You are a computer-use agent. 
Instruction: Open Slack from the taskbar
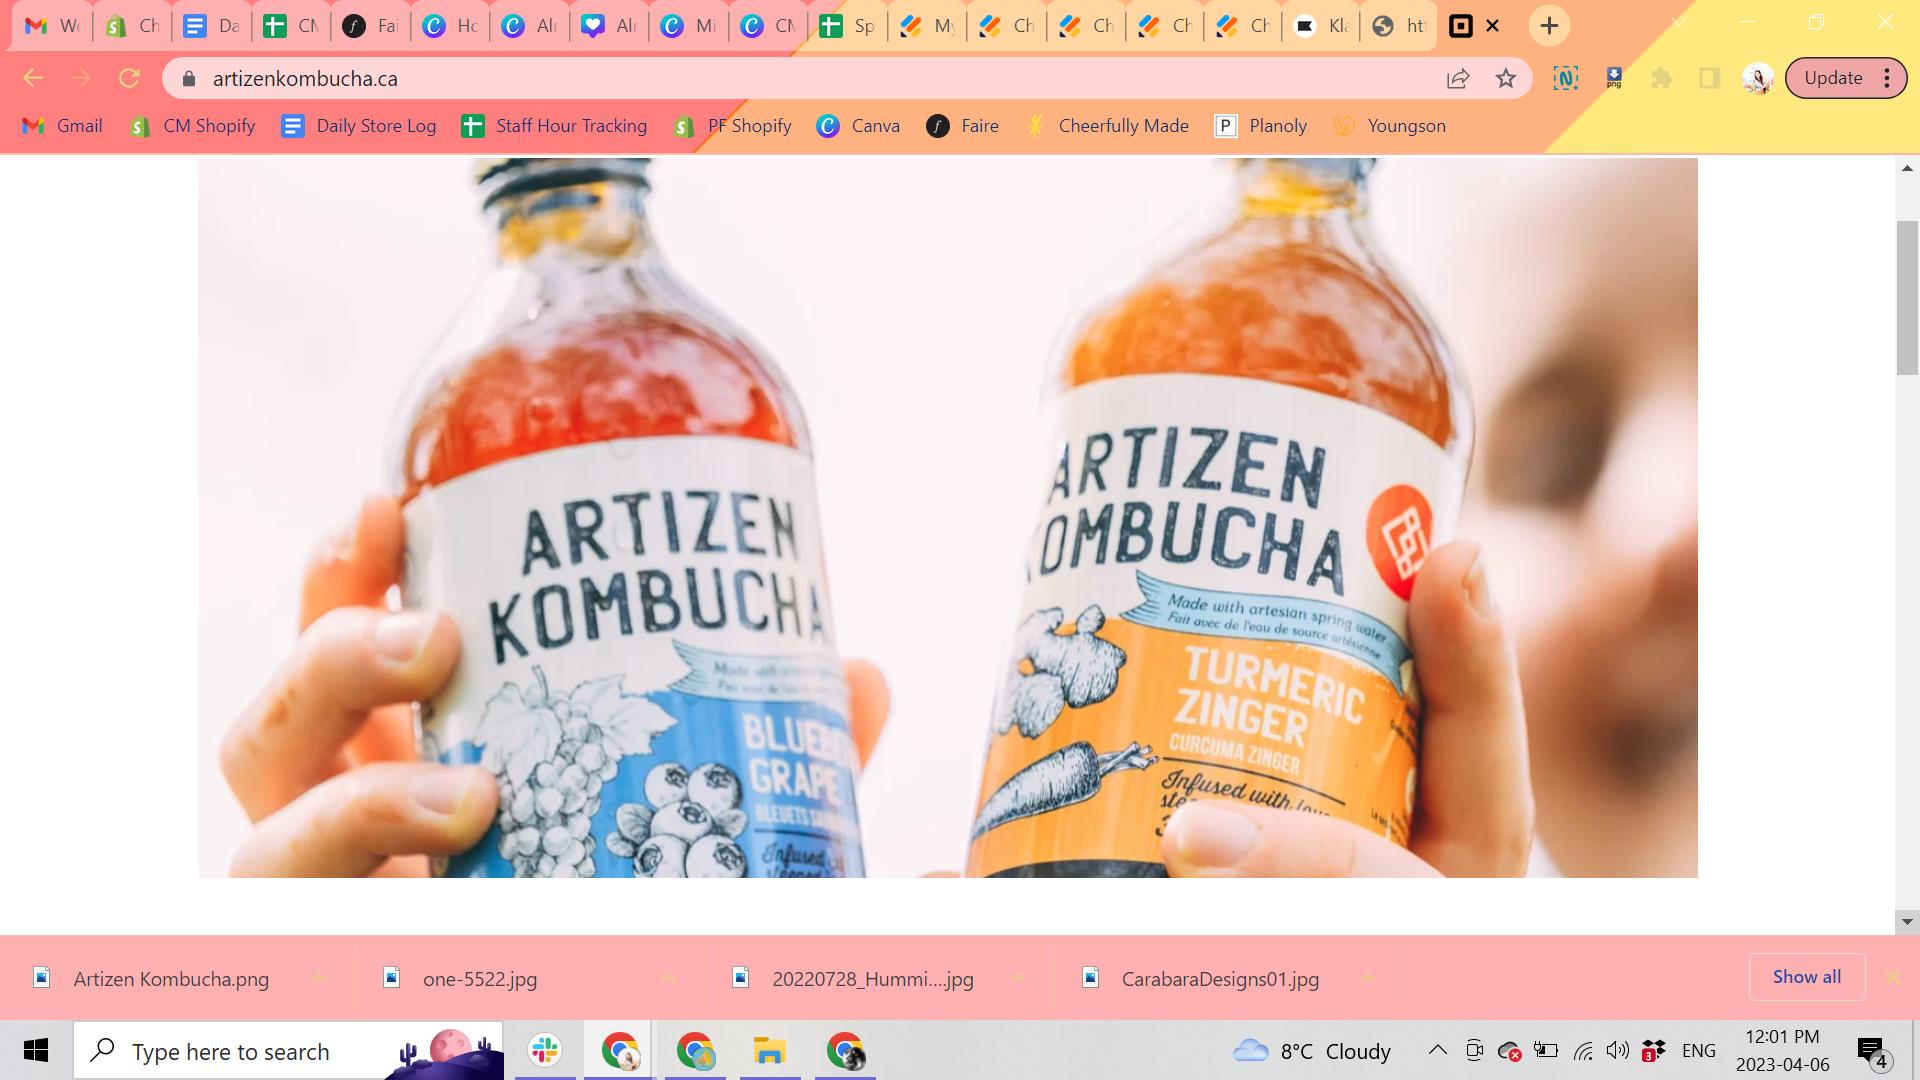click(x=545, y=1050)
